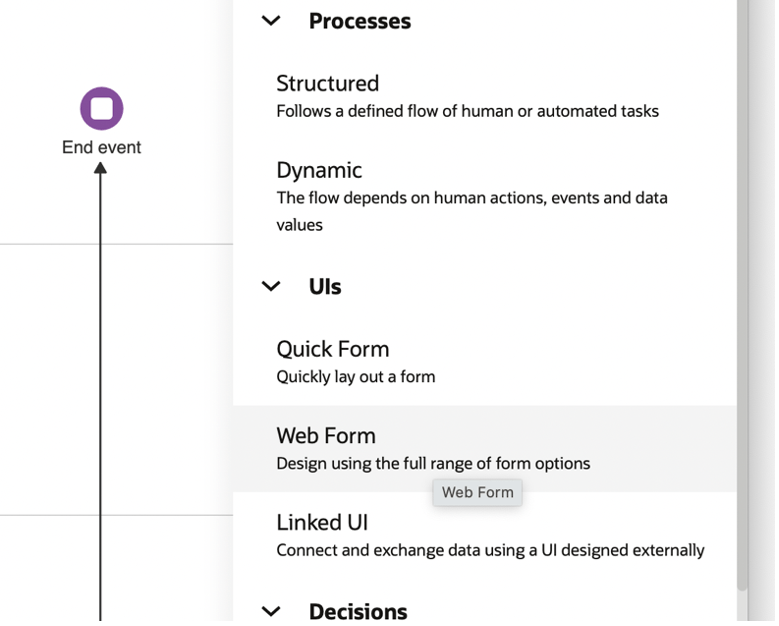The width and height of the screenshot is (779, 626).
Task: Collapse the UIs section chevron
Action: (x=271, y=287)
